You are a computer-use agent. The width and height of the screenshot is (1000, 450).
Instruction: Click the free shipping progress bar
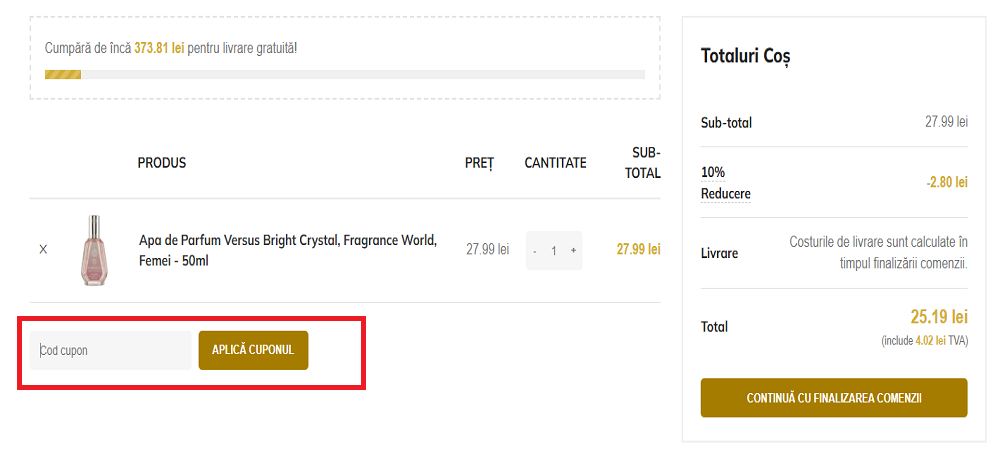click(345, 74)
